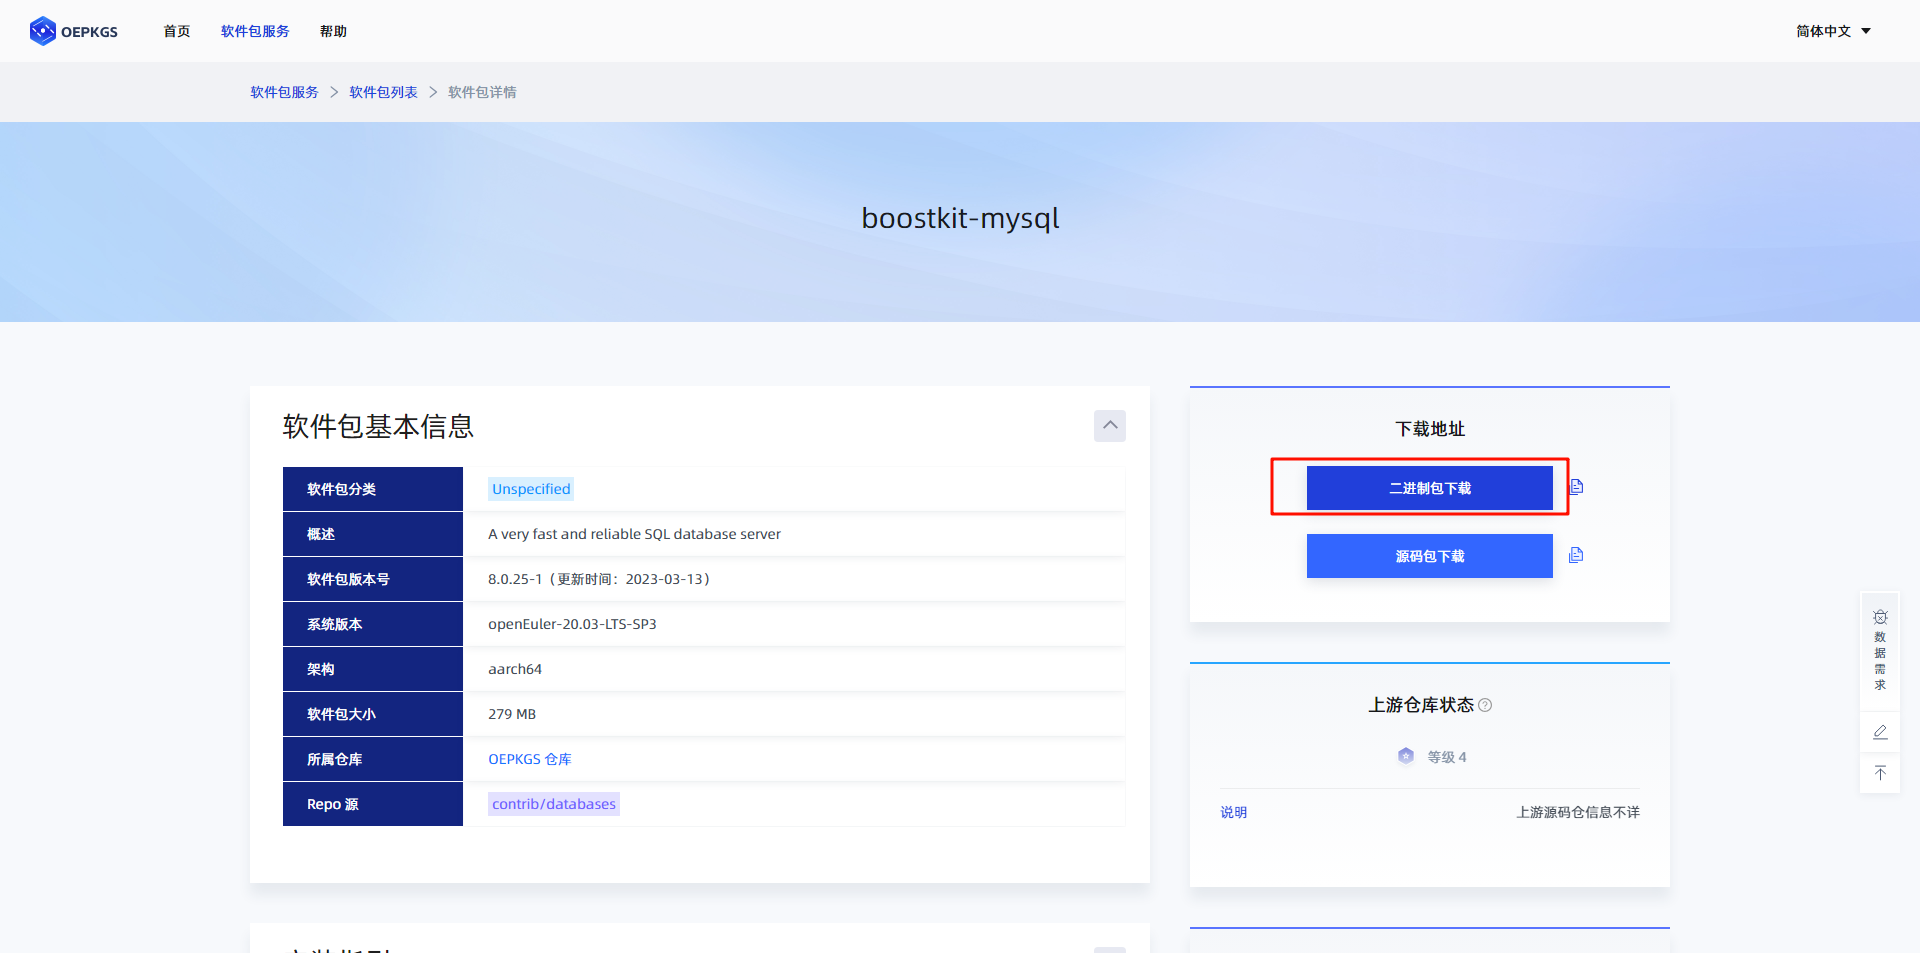
Task: Open the 帮助 navigation item
Action: point(333,31)
